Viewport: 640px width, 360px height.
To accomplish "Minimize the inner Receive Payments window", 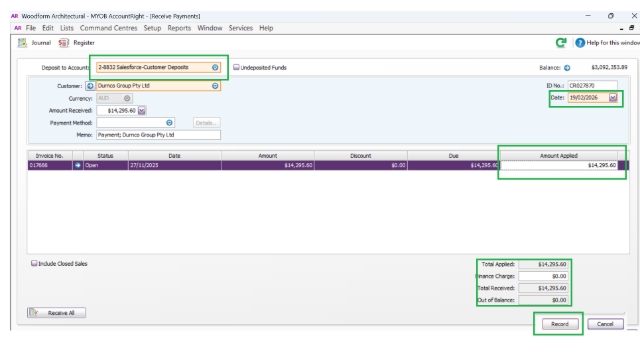I will tap(621, 29).
